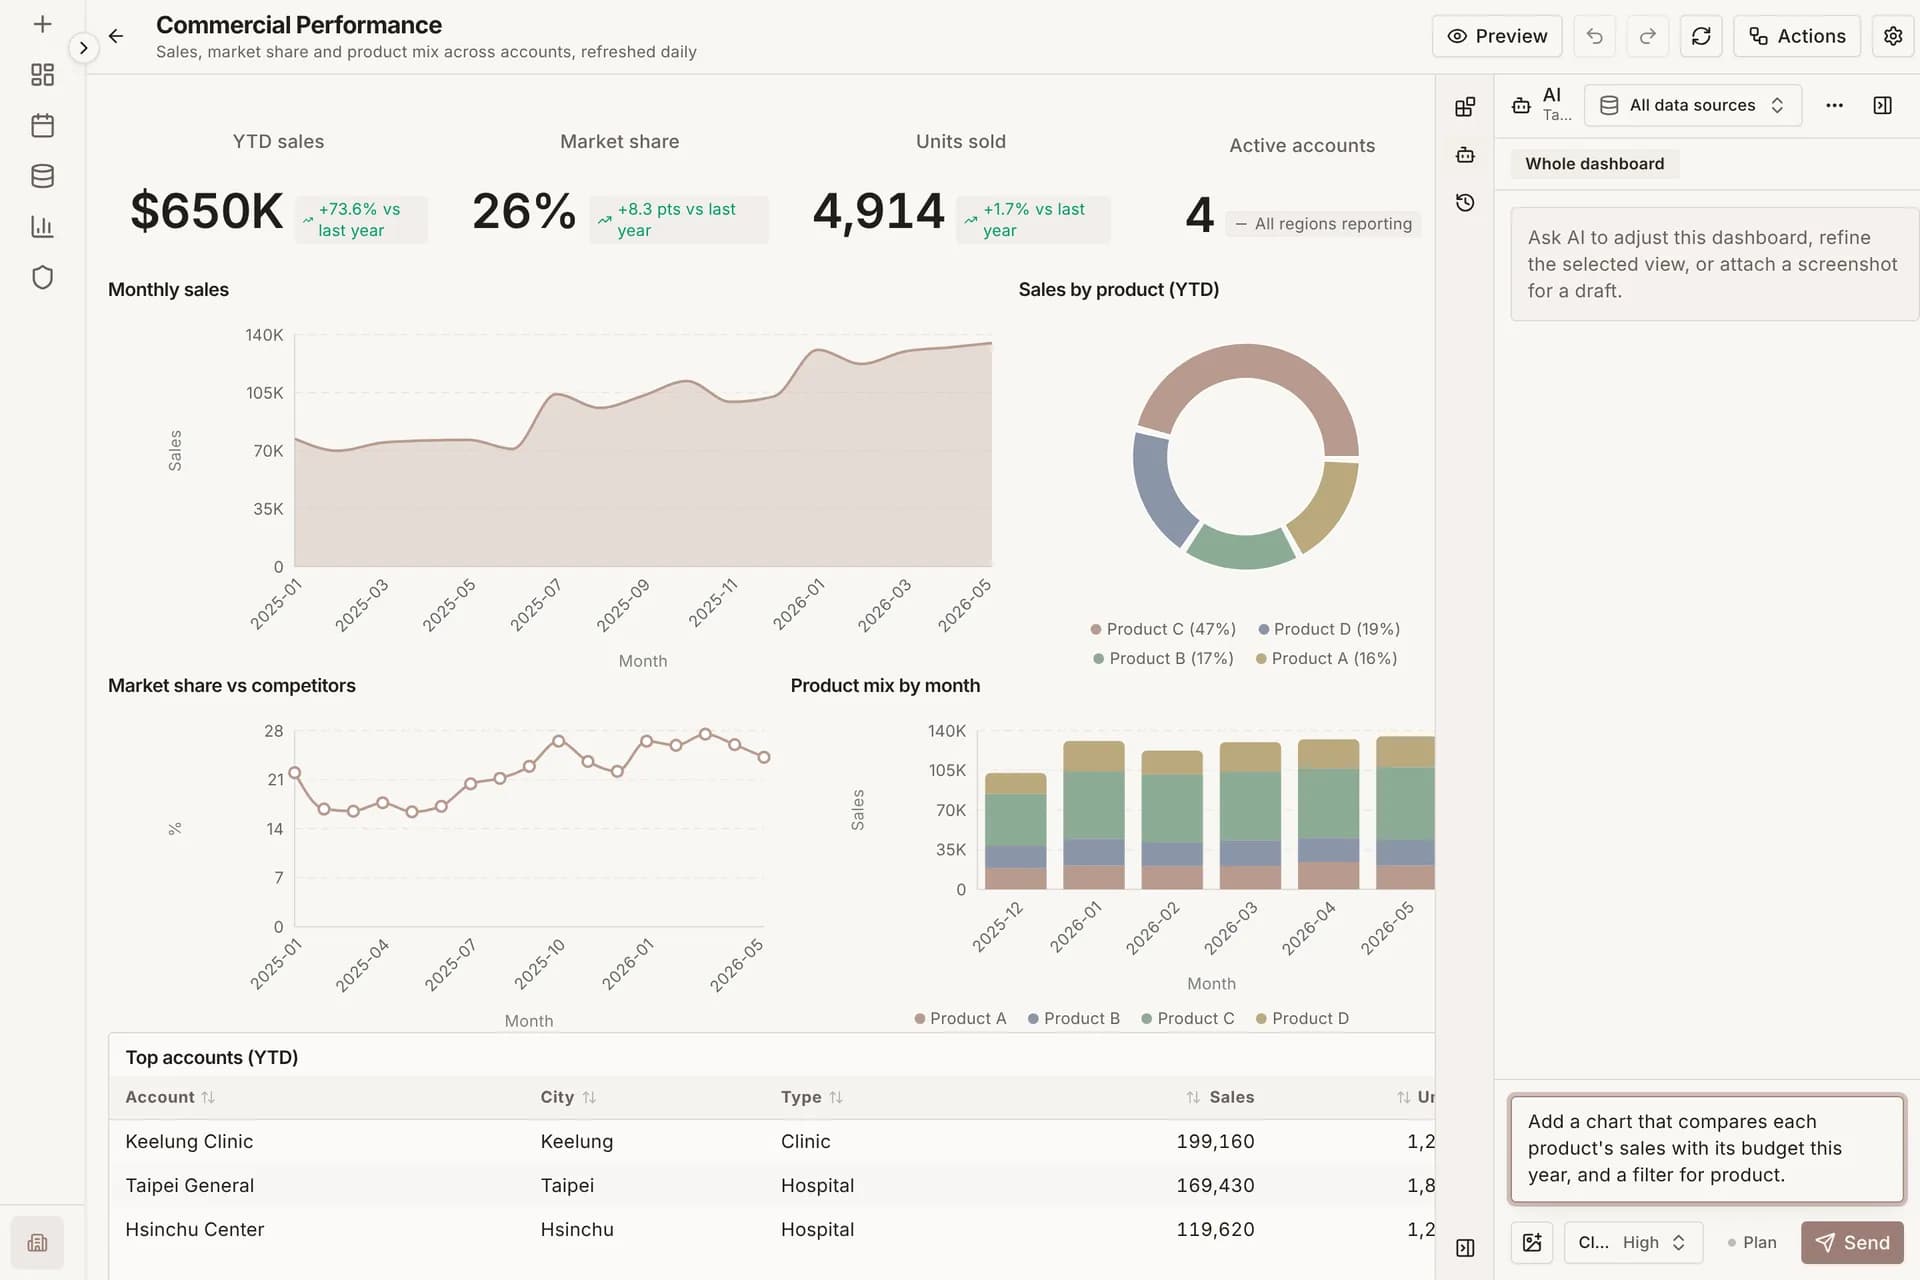Open the shield icon in sidebar
This screenshot has width=1920, height=1280.
tap(42, 277)
